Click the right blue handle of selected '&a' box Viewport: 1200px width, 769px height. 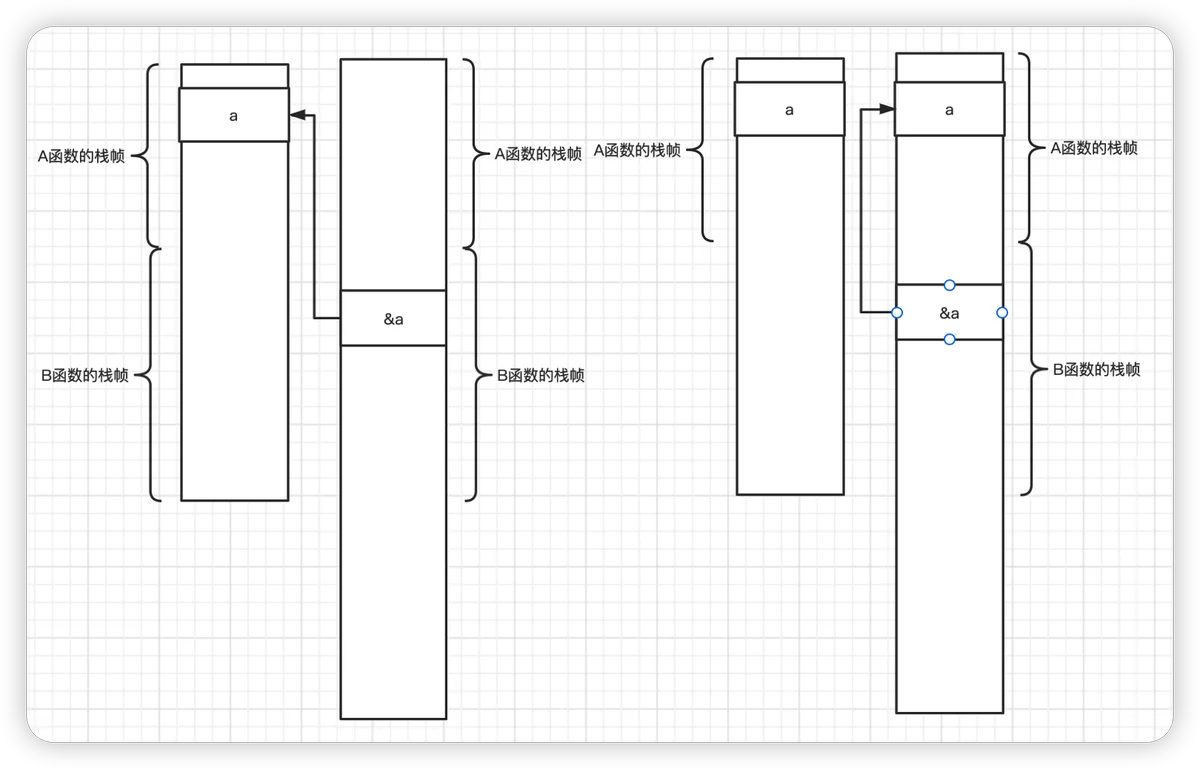point(1003,313)
